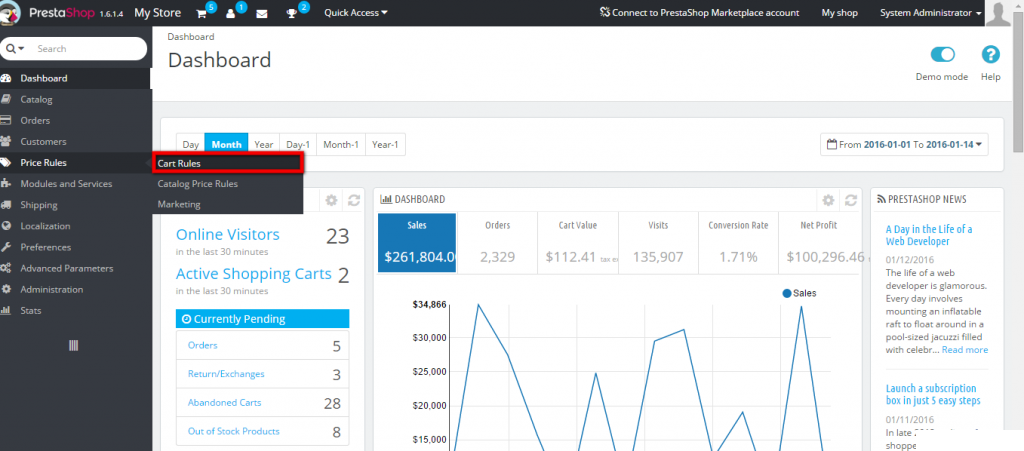Open the My shop link
The width and height of the screenshot is (1024, 451).
pyautogui.click(x=839, y=13)
